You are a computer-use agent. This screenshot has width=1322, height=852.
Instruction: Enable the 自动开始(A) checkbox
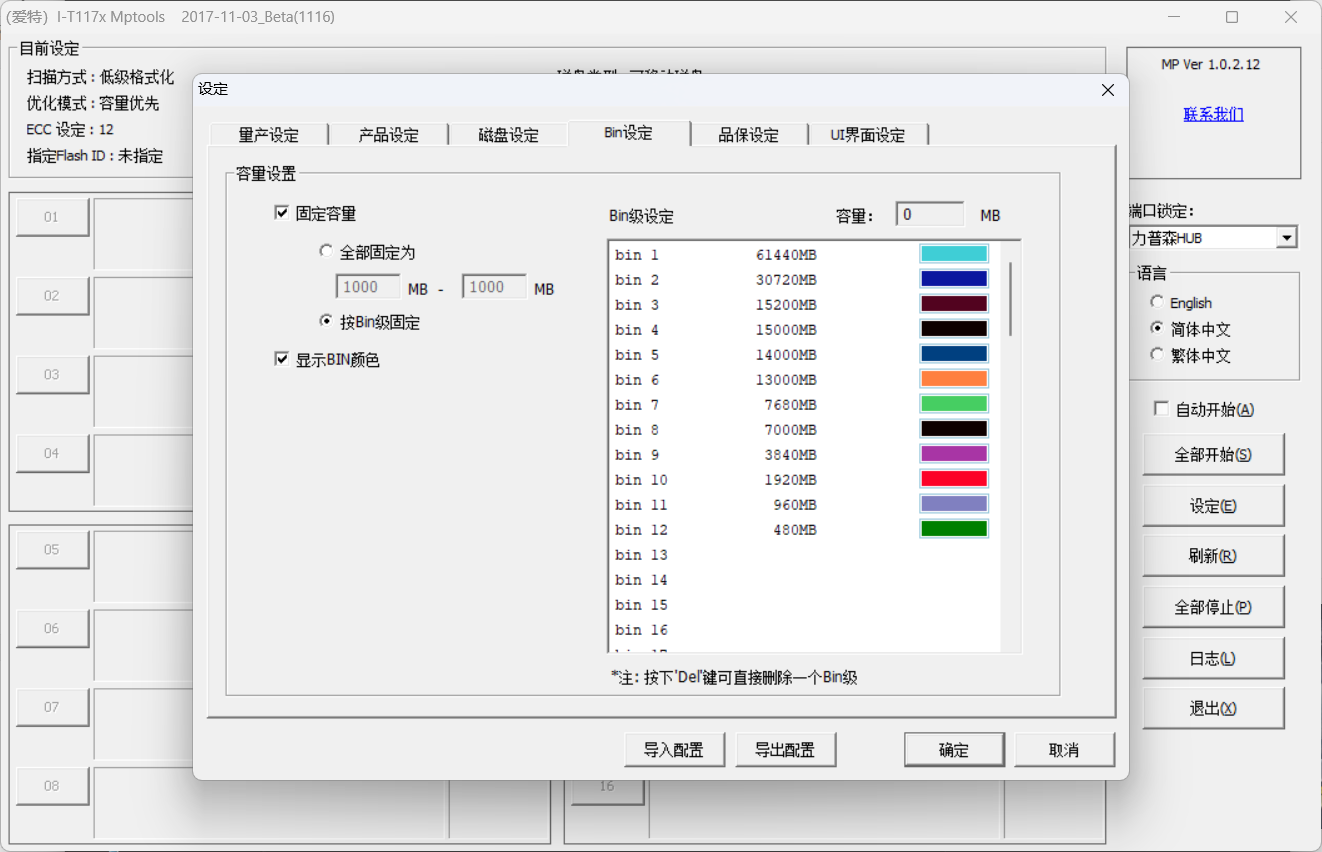click(1161, 409)
